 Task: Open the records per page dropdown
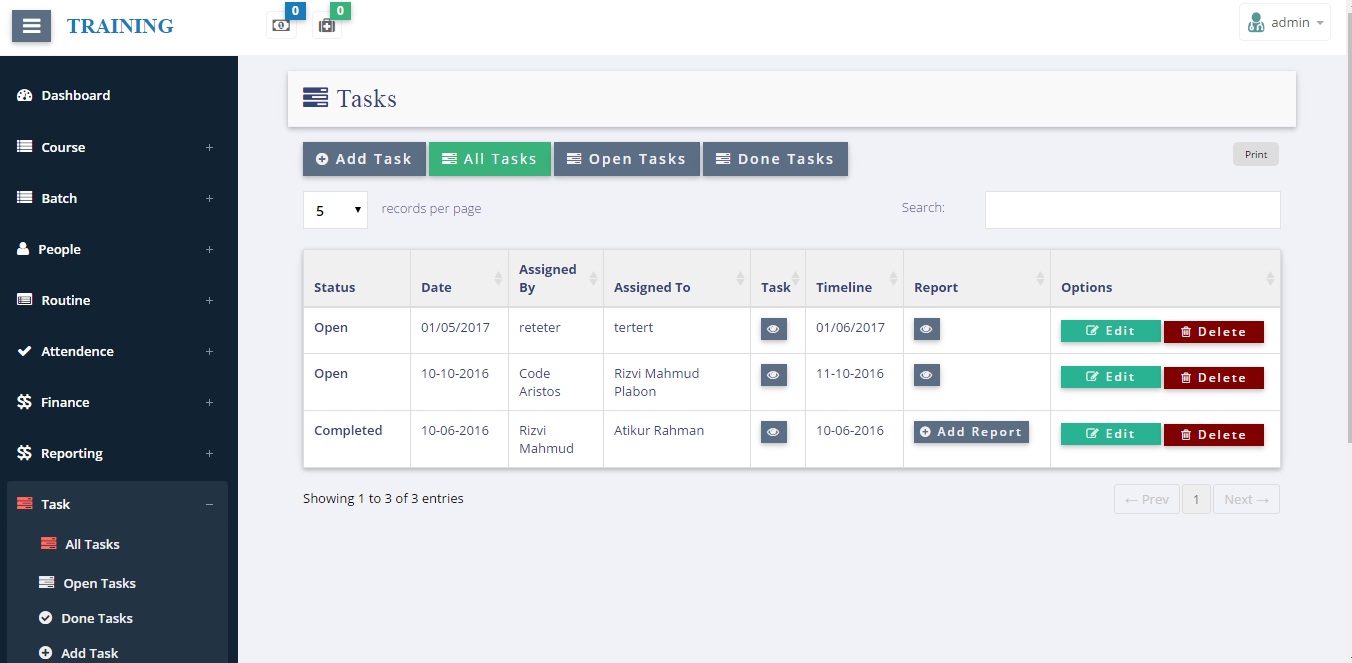pyautogui.click(x=335, y=210)
